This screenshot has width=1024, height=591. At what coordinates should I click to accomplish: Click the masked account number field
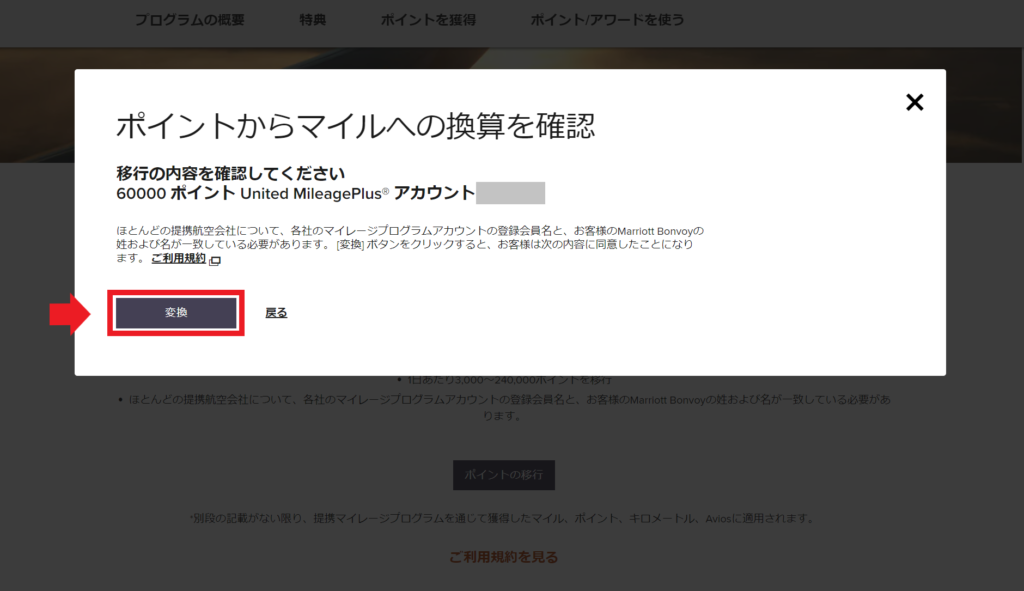pyautogui.click(x=510, y=193)
